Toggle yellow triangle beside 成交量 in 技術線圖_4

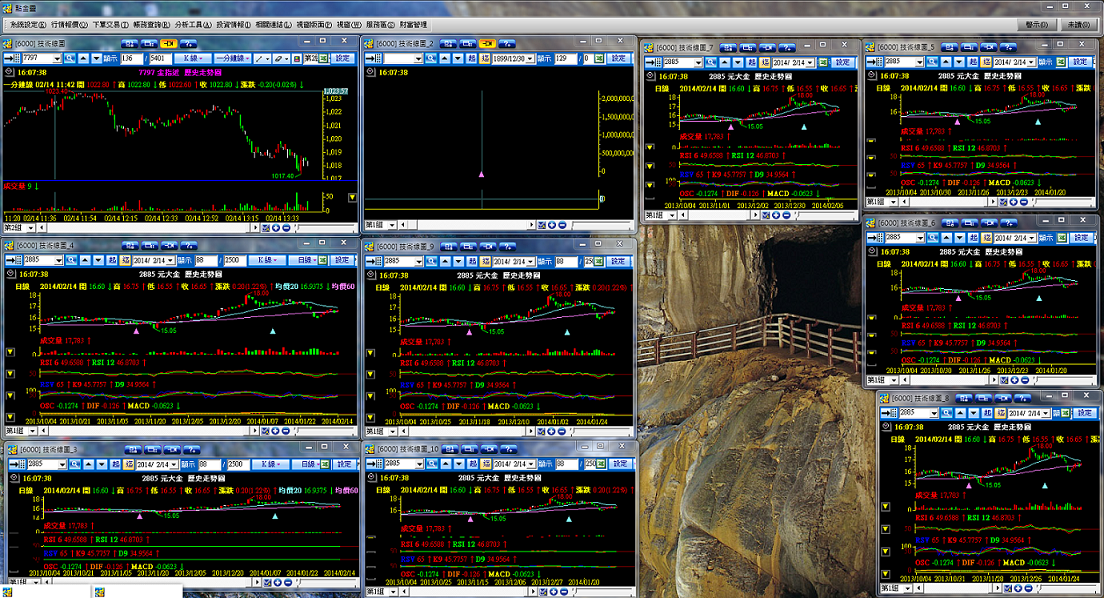click(x=10, y=351)
